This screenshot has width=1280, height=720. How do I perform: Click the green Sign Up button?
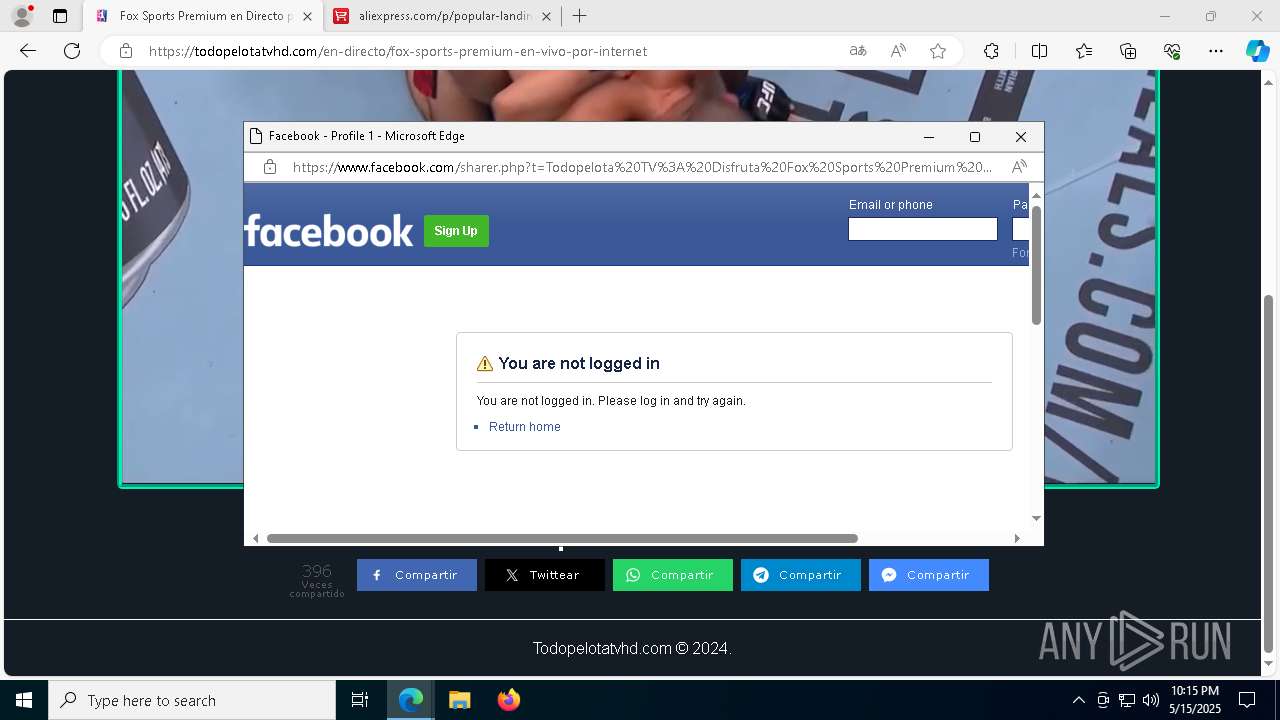(456, 231)
